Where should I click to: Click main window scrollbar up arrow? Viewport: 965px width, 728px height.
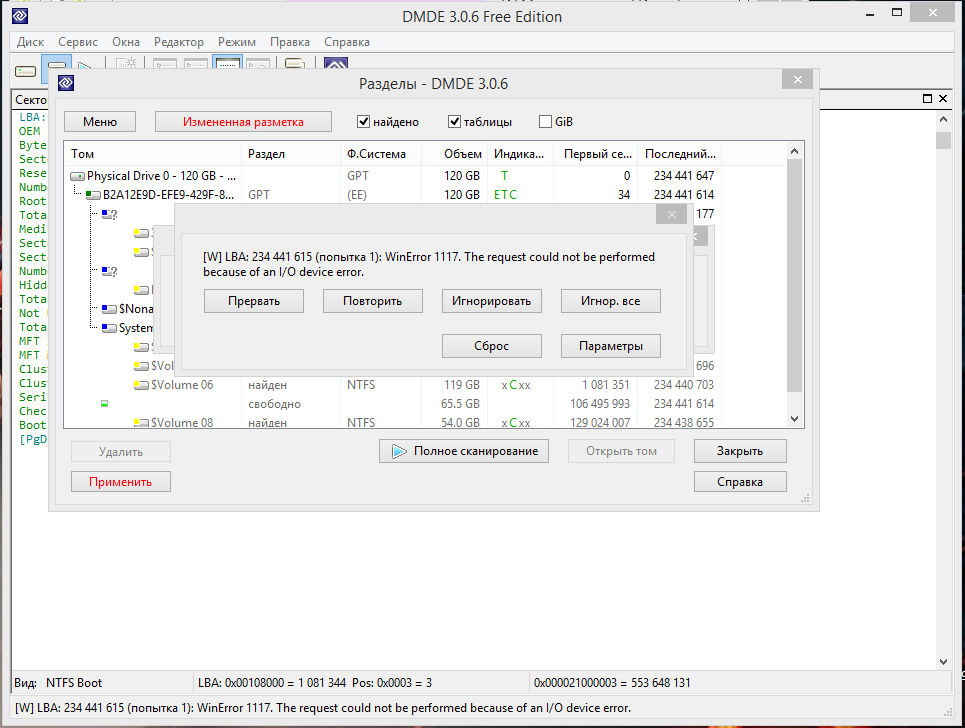point(943,119)
